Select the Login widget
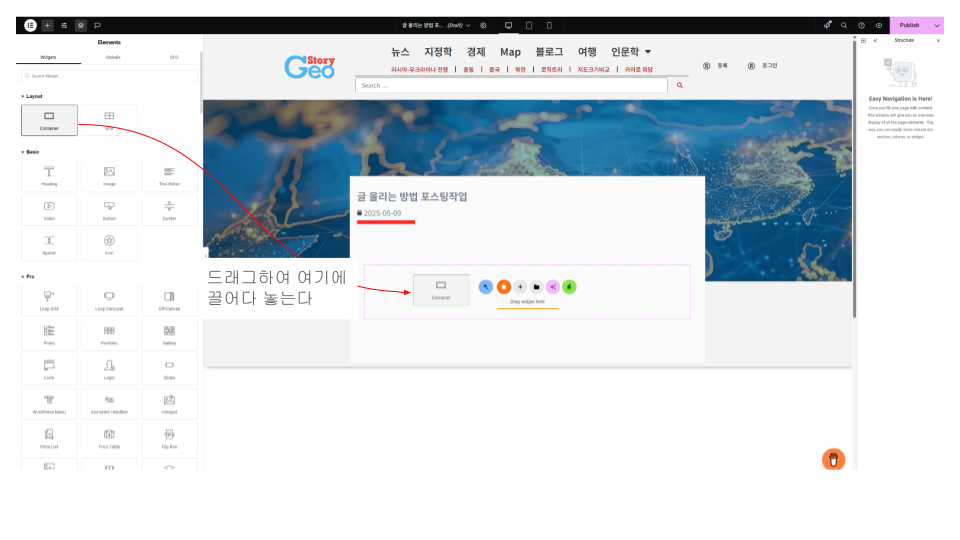This screenshot has width=960, height=540. coord(109,369)
